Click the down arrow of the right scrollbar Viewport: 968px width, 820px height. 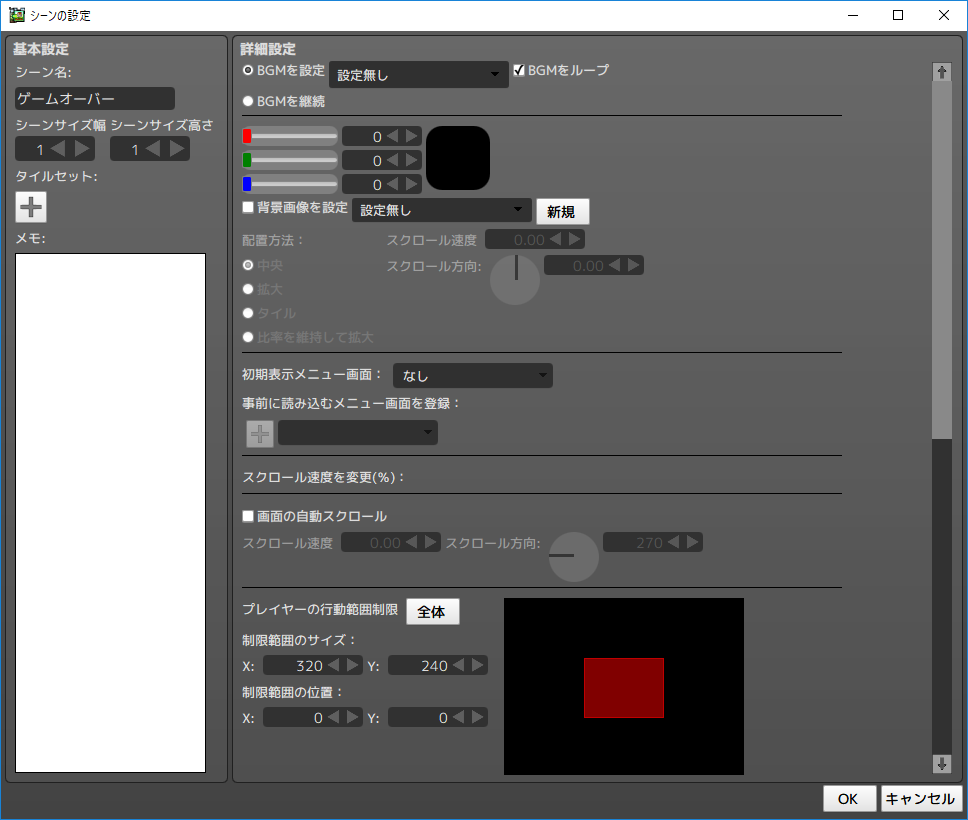[941, 764]
